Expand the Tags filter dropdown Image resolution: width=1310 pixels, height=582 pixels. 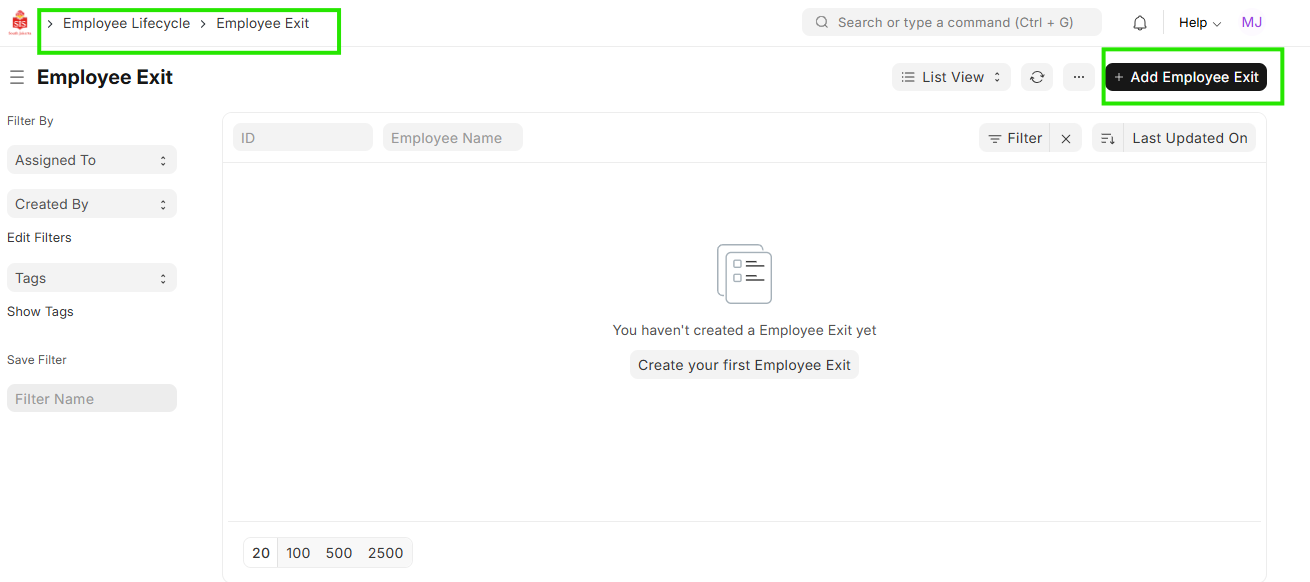click(x=91, y=278)
